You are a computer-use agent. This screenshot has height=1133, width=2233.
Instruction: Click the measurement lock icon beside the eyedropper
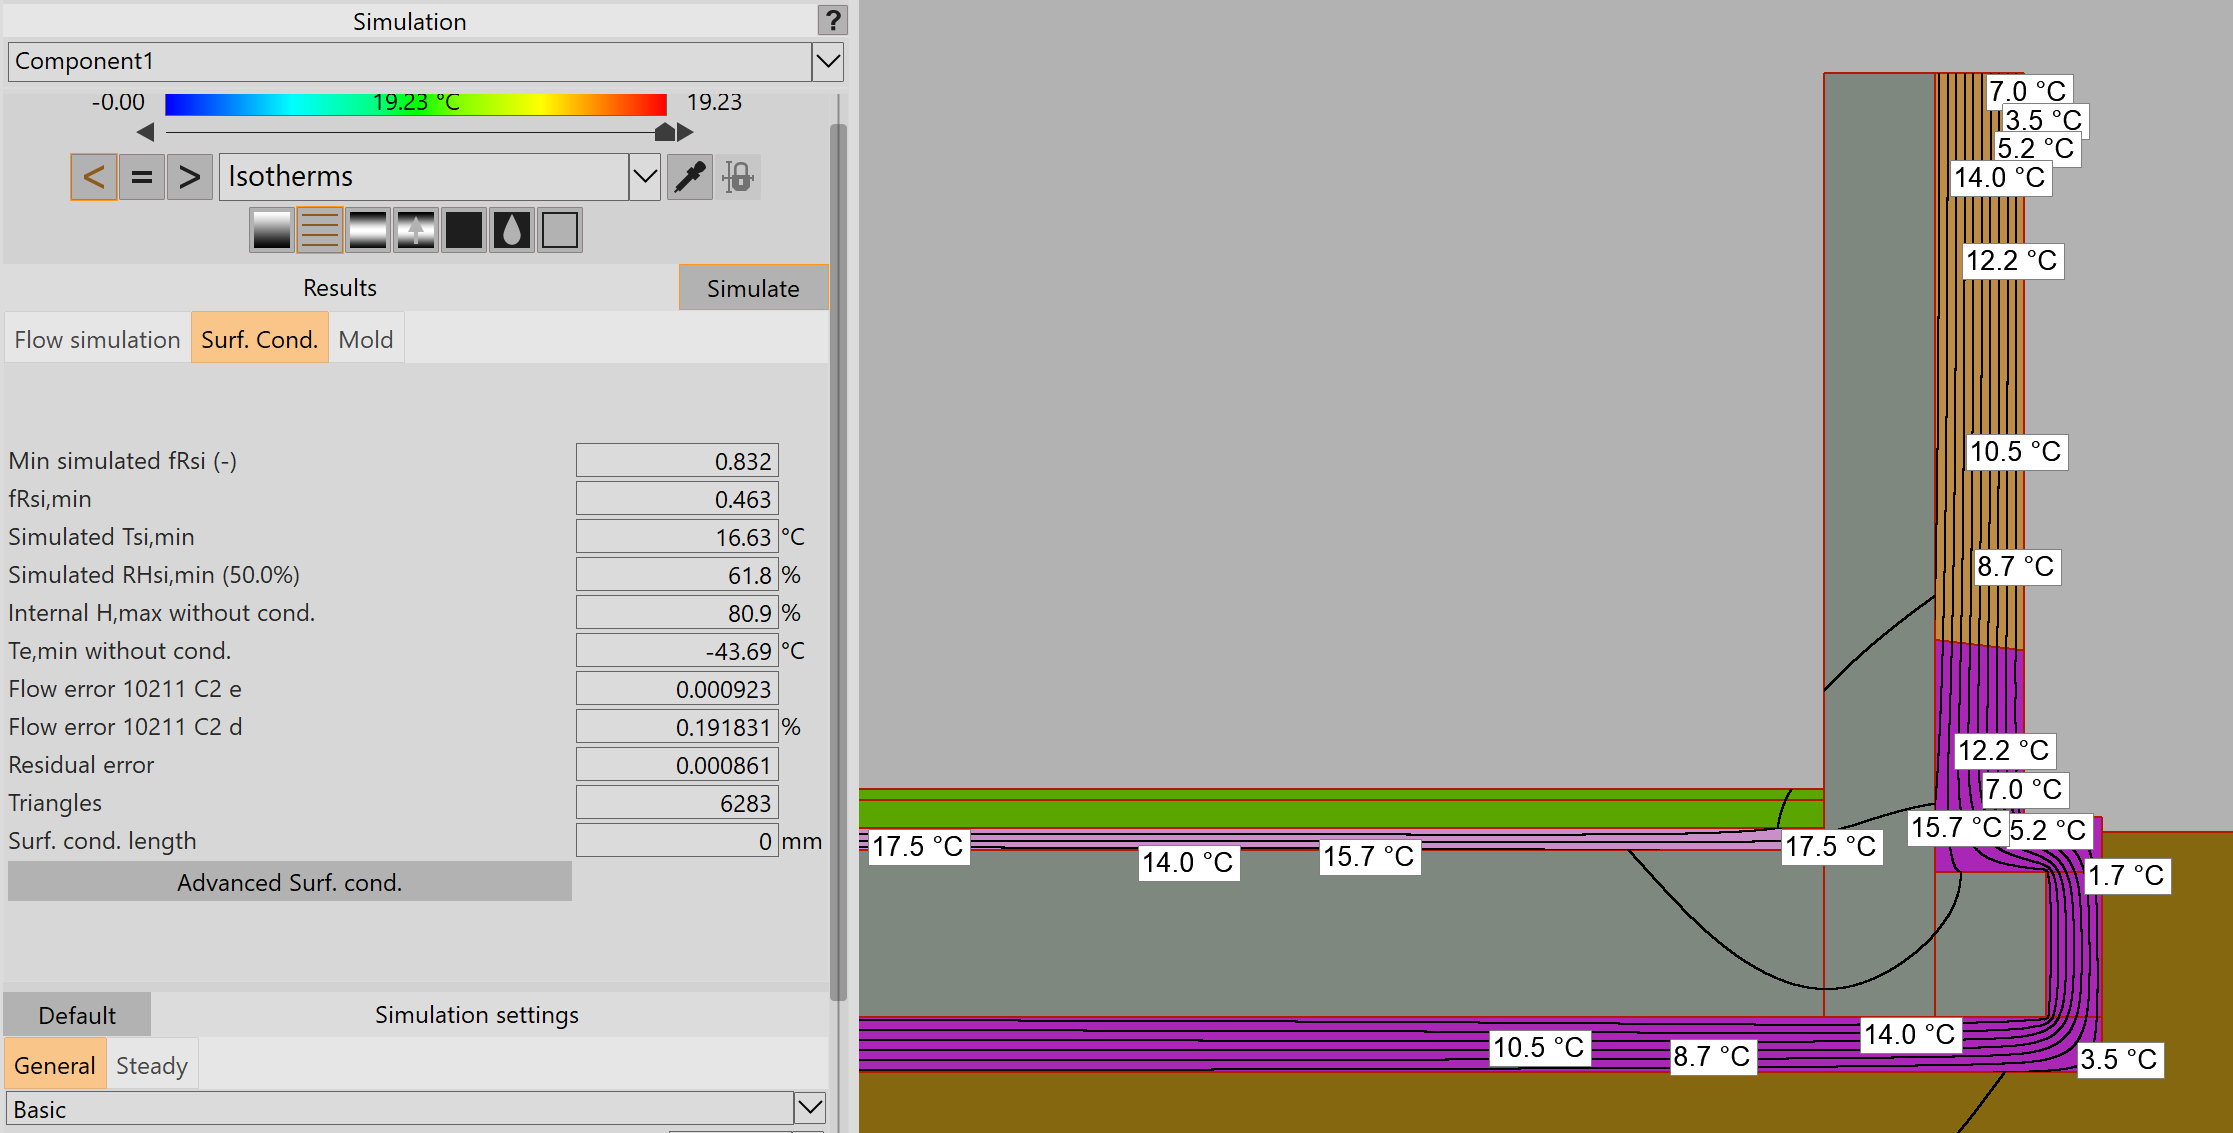tap(738, 176)
